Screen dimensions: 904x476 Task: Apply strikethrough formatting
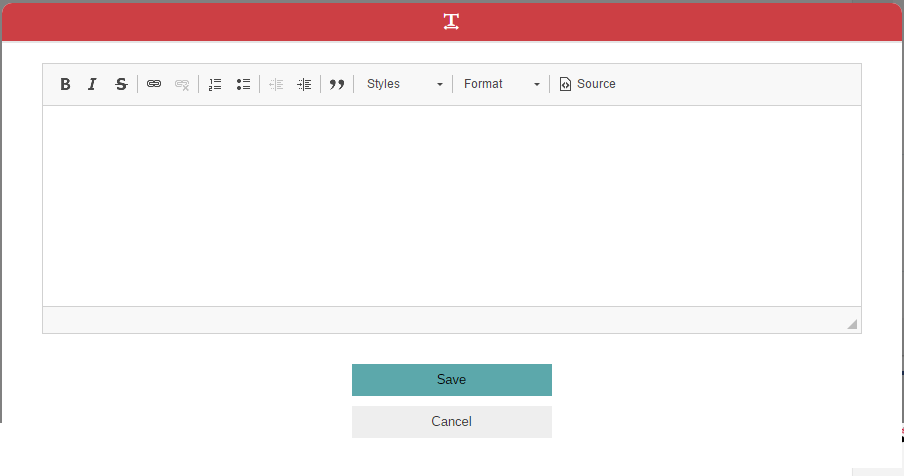click(121, 84)
